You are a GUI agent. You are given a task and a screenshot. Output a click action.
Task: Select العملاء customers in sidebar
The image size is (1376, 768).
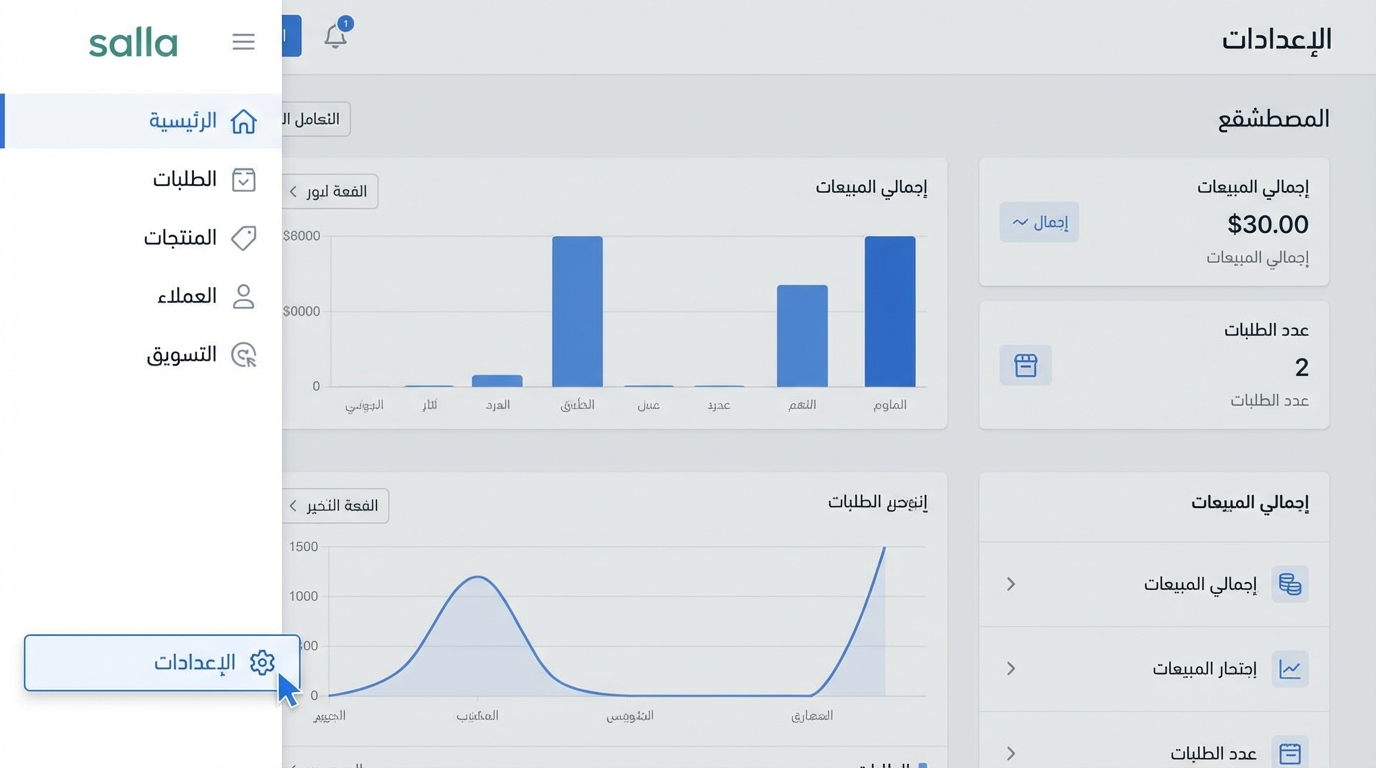click(205, 296)
